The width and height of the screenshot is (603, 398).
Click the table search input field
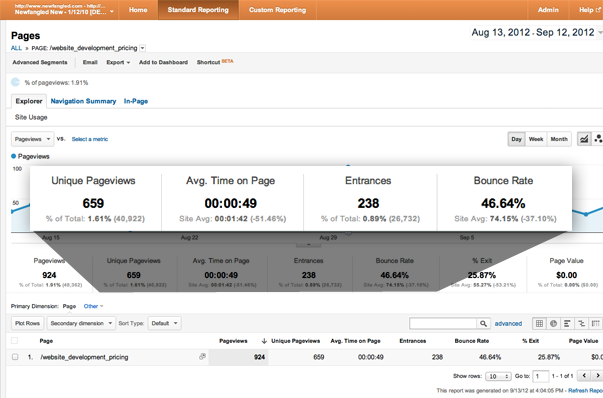[x=443, y=323]
